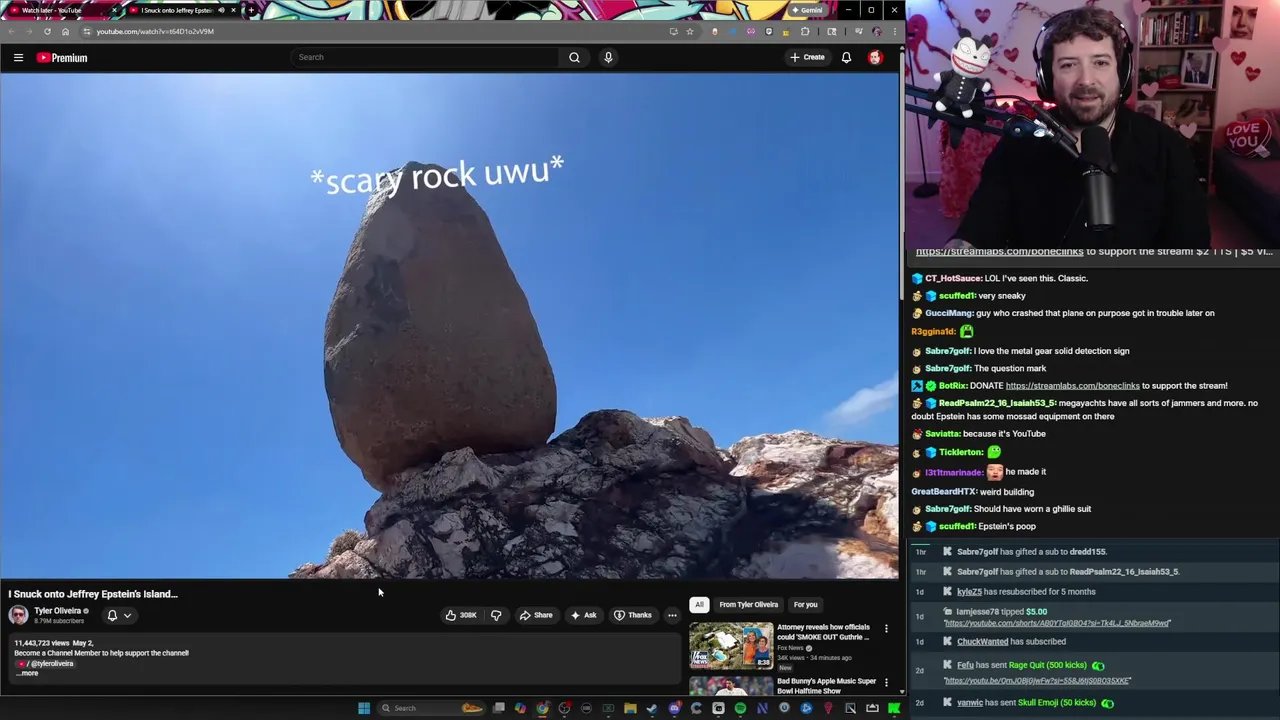Open YouTube notifications bell
The height and width of the screenshot is (720, 1280).
pos(846,57)
